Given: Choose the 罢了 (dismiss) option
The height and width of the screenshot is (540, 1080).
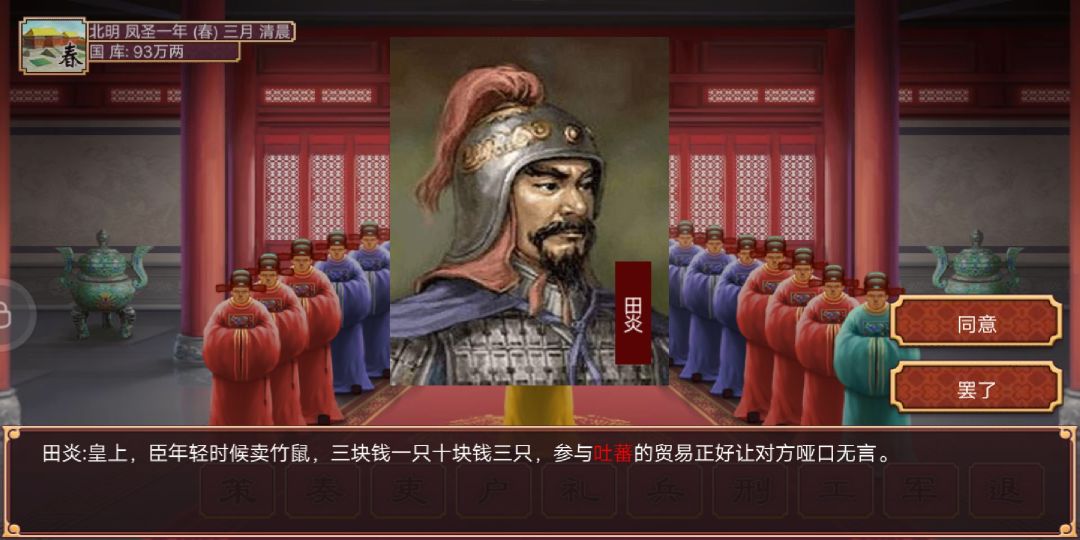Looking at the screenshot, I should (x=976, y=387).
